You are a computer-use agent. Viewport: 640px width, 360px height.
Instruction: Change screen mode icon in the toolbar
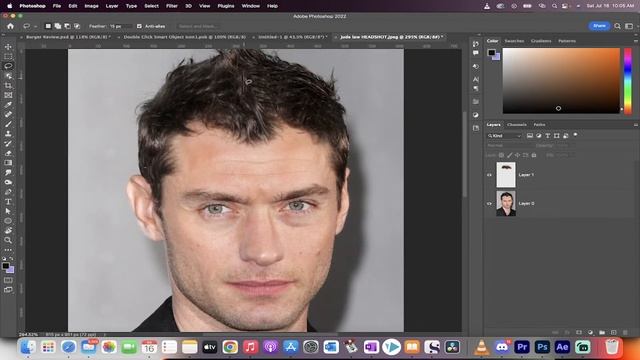pyautogui.click(x=8, y=290)
